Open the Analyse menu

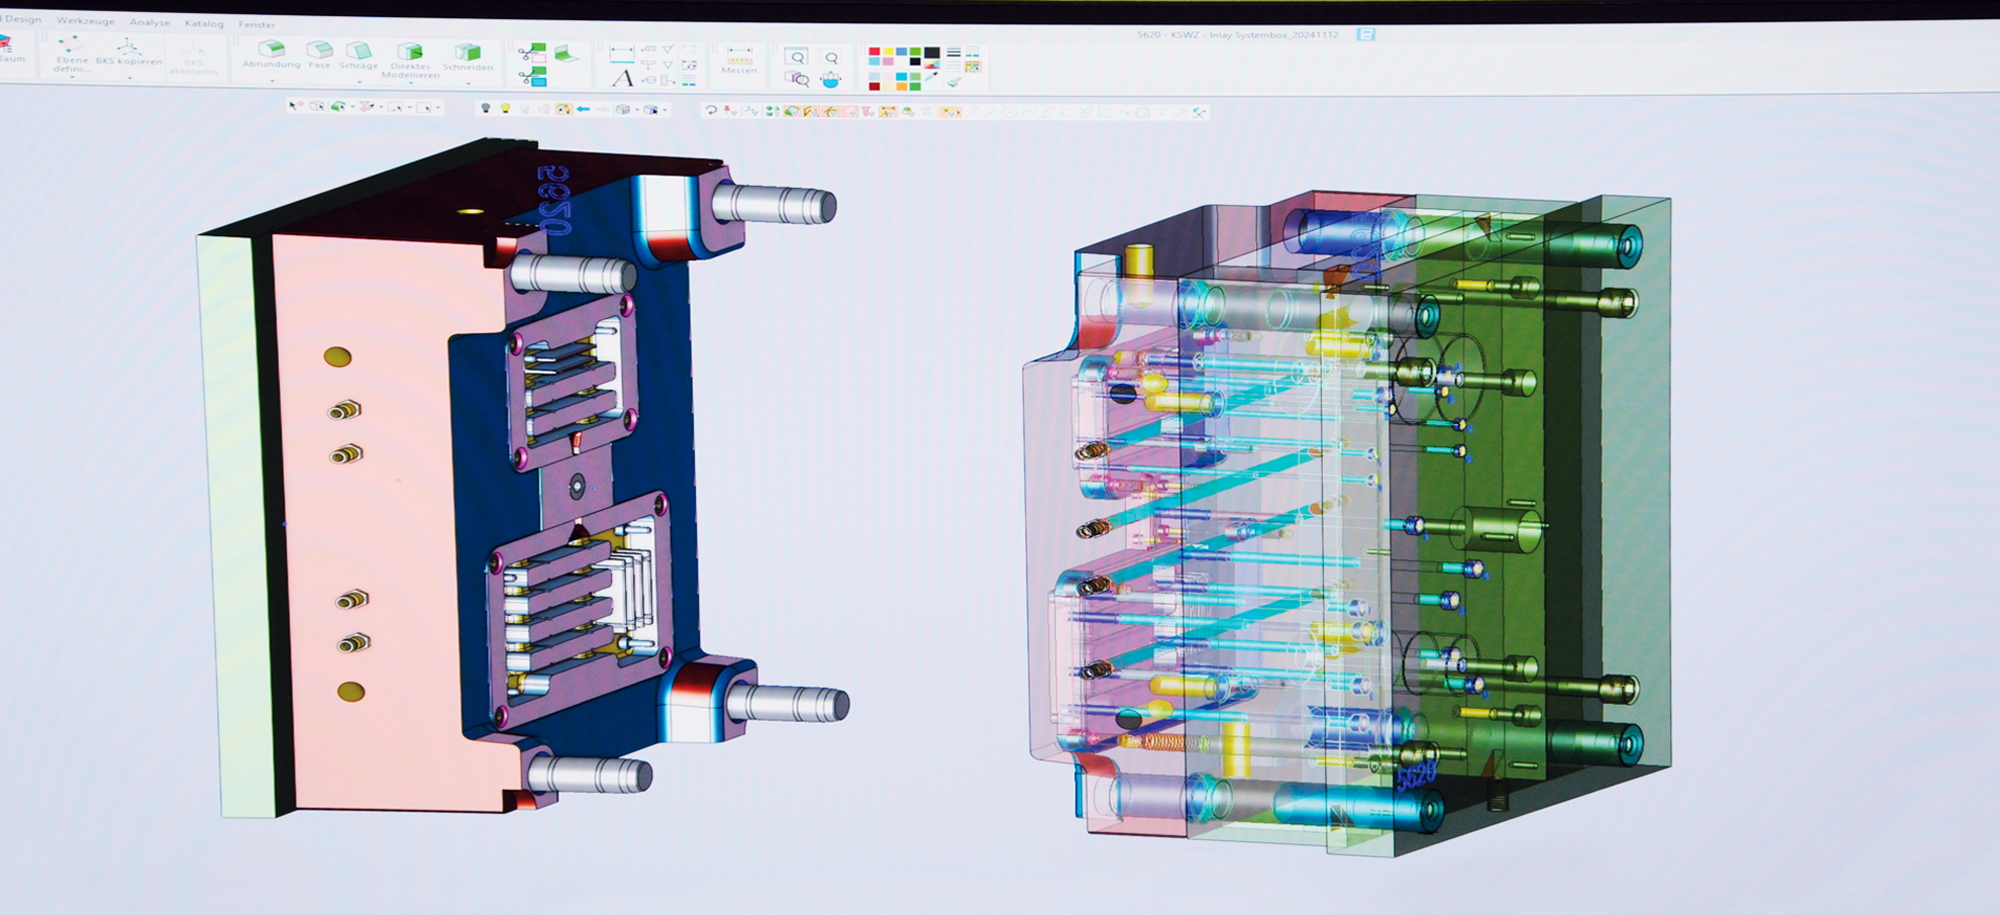click(x=149, y=22)
